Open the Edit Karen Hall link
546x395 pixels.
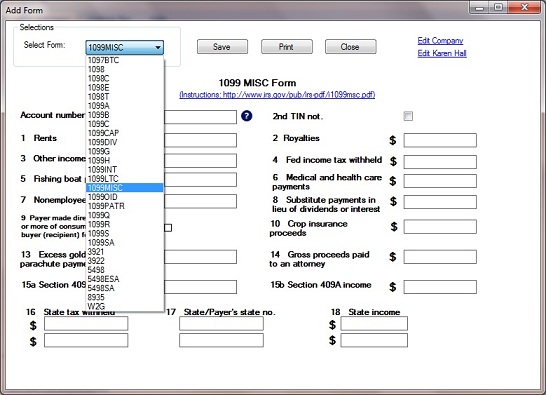point(442,53)
